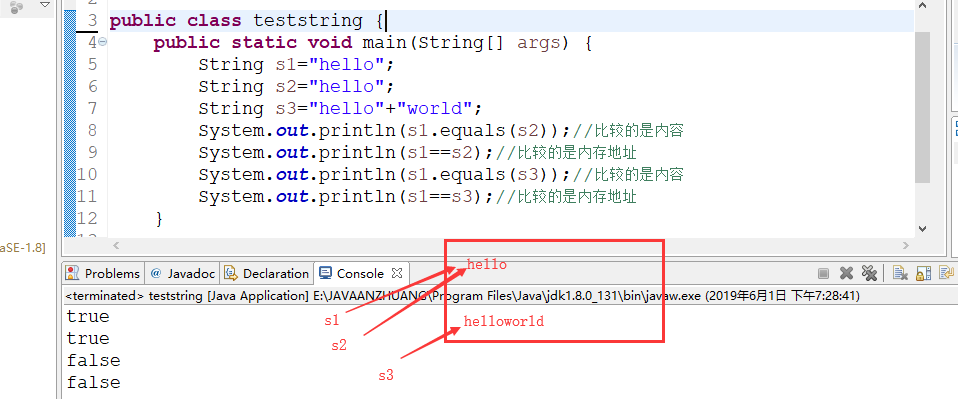Toggle Scroll Lock in the Console
Screen dimensions: 958x399
(x=923, y=273)
